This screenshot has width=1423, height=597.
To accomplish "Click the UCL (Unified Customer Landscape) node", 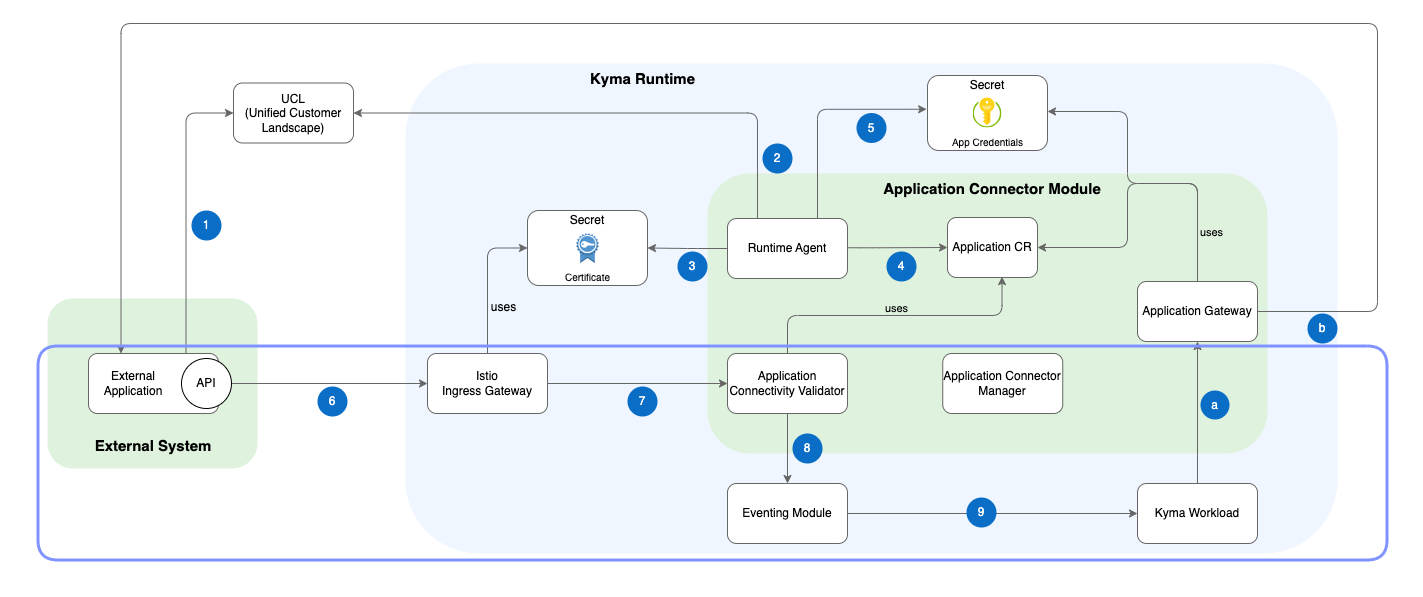I will tap(293, 113).
